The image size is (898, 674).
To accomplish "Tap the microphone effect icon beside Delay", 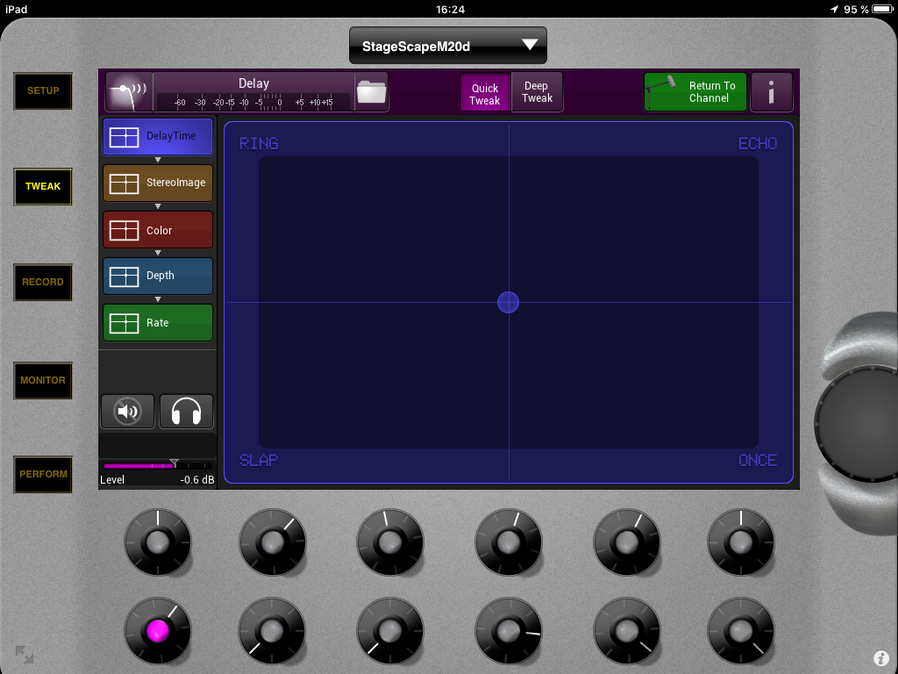I will pos(127,92).
